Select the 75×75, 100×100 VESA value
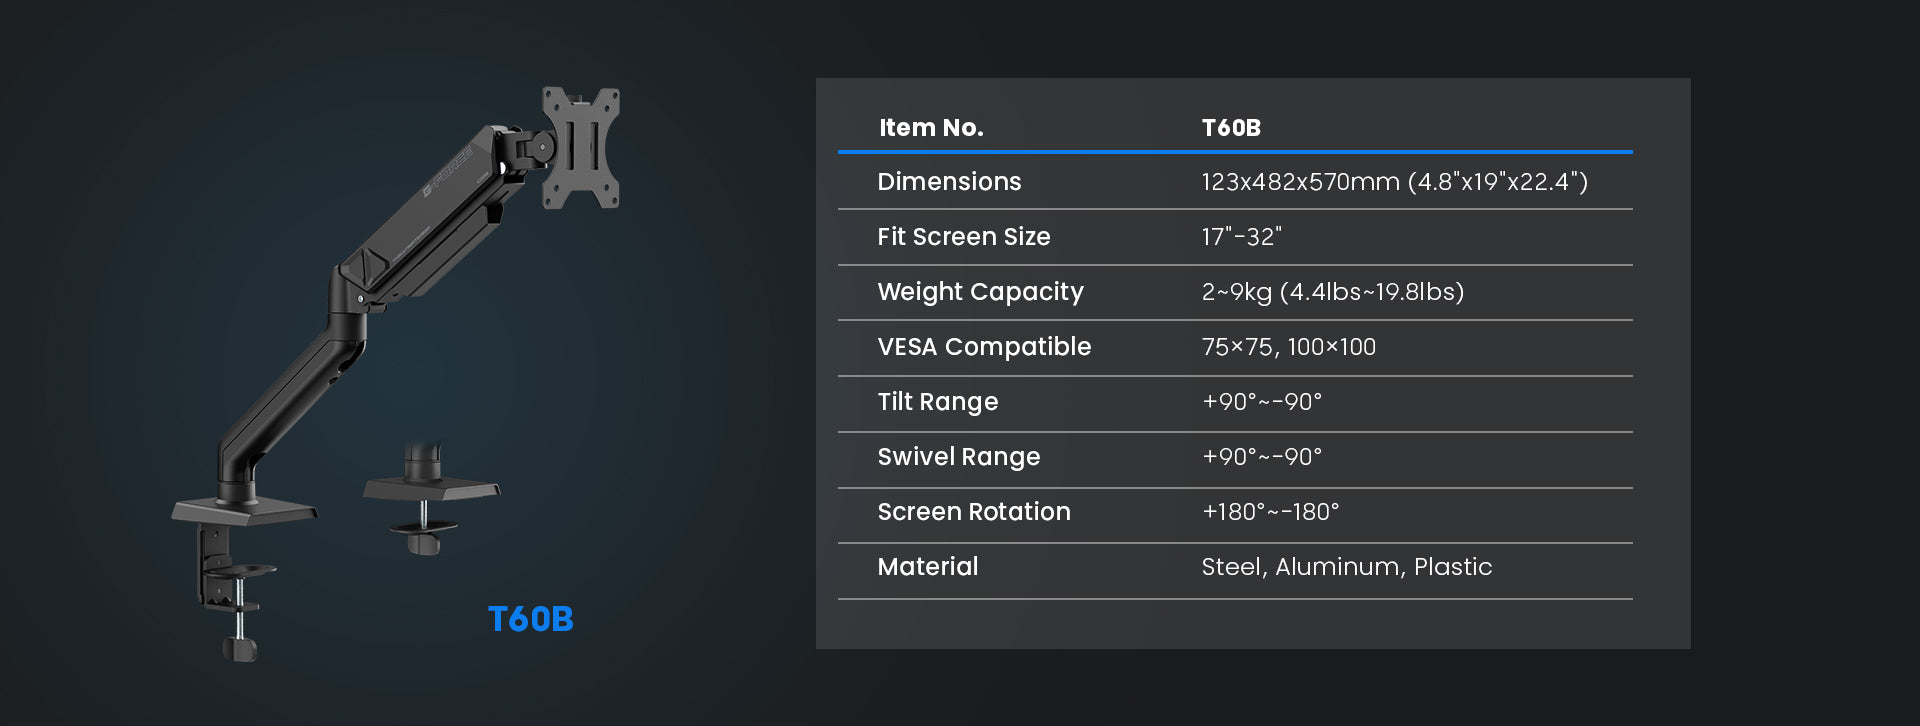 pos(1288,347)
